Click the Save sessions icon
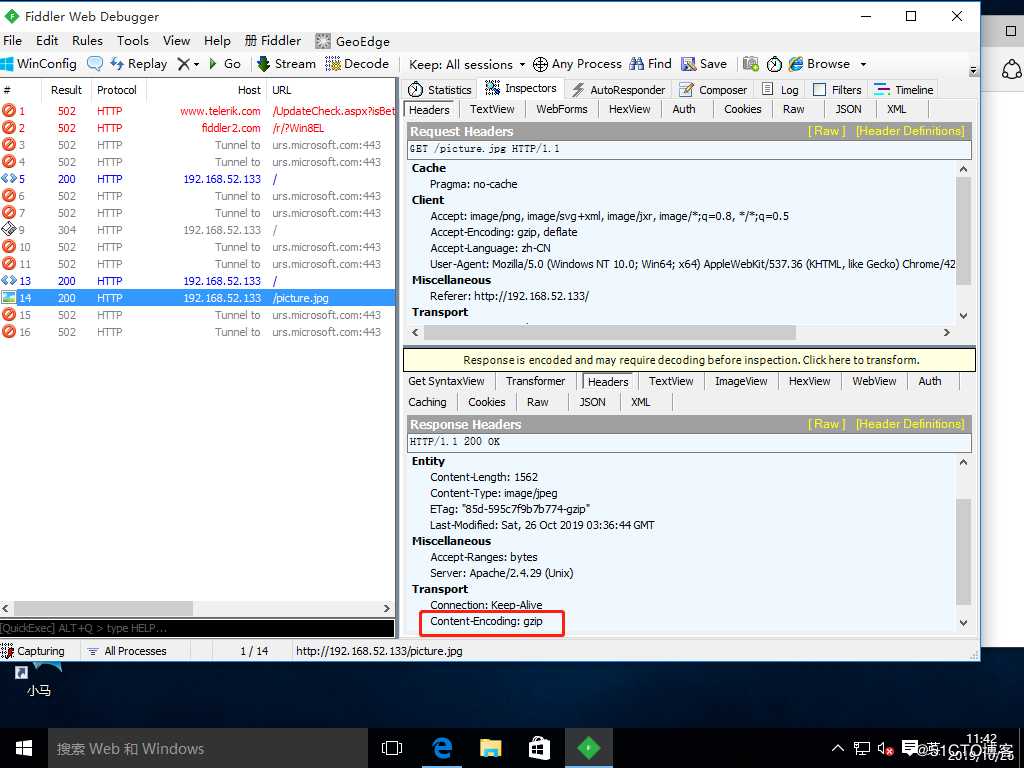 pyautogui.click(x=688, y=64)
